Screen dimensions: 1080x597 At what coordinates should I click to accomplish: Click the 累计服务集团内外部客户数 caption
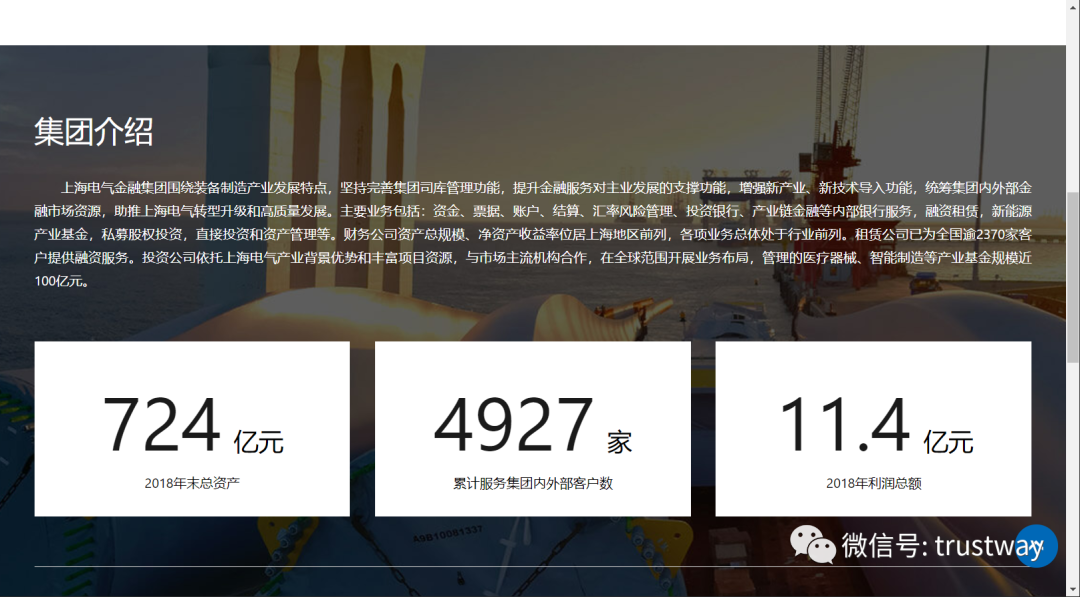533,483
